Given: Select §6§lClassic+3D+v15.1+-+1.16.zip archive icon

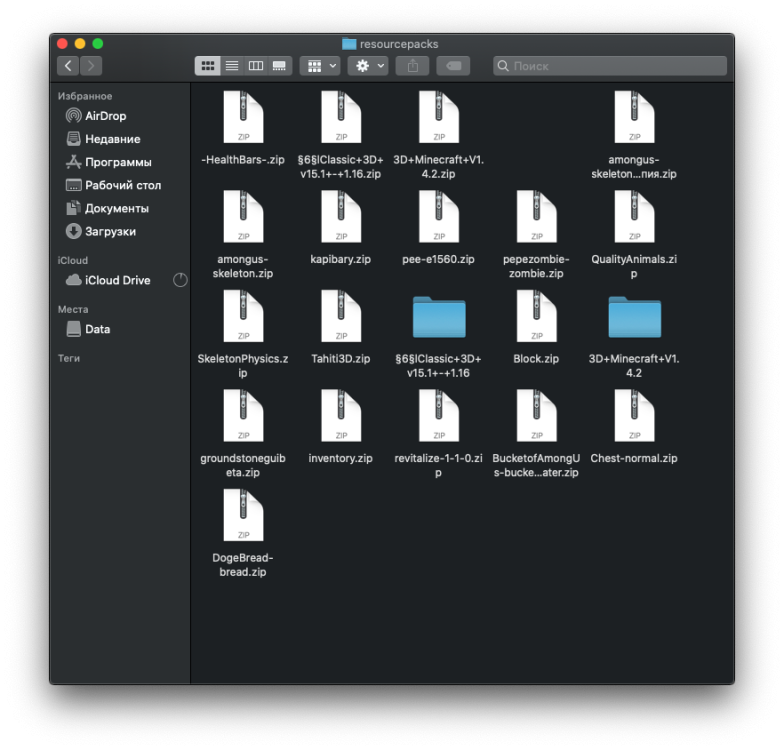Looking at the screenshot, I should (340, 117).
